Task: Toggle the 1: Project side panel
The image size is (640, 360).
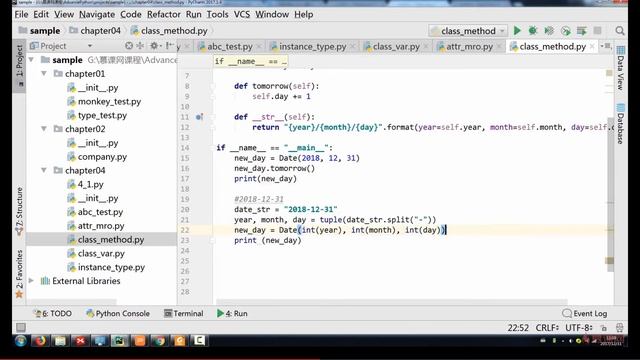Action: [19, 65]
